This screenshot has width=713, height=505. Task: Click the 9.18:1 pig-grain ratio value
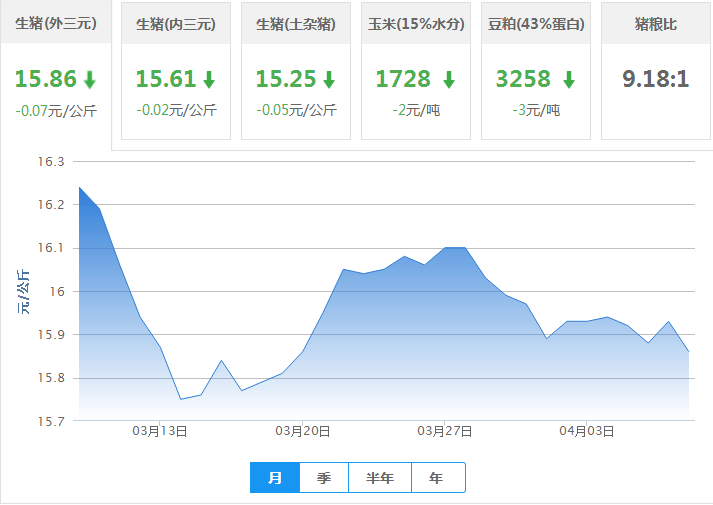(656, 79)
